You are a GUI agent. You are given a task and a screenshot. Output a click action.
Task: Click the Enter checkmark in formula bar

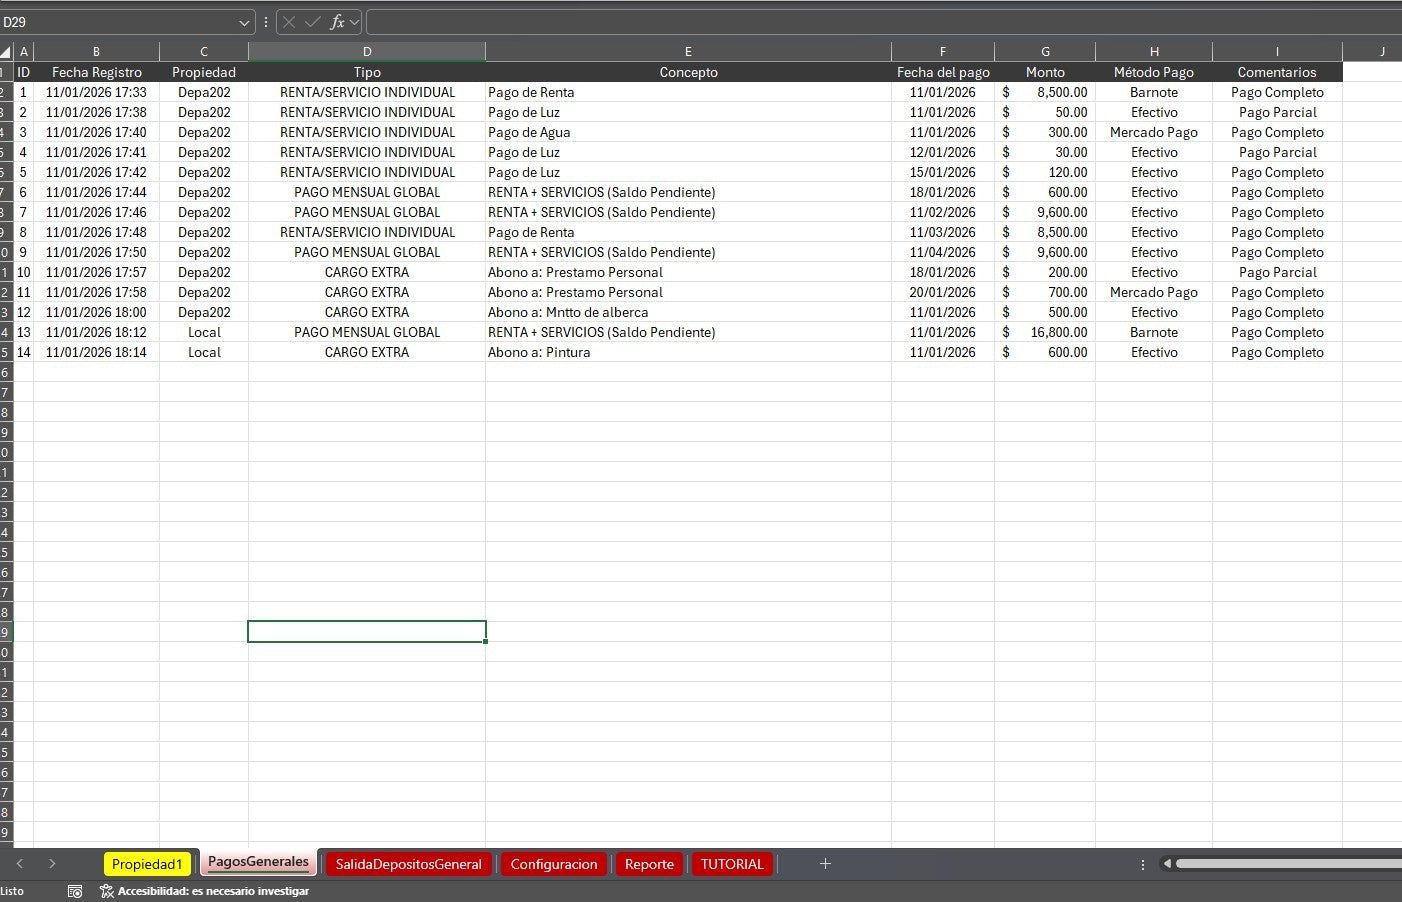pyautogui.click(x=311, y=21)
